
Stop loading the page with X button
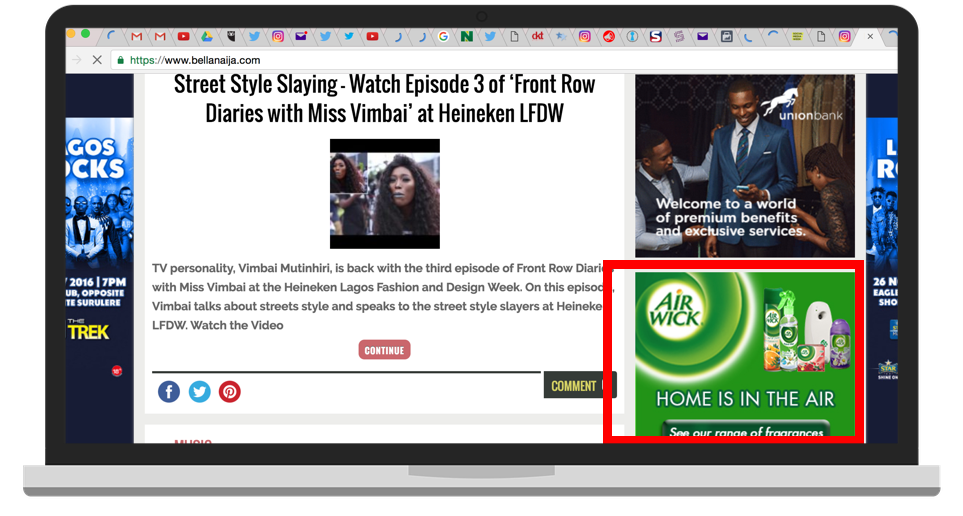(97, 60)
